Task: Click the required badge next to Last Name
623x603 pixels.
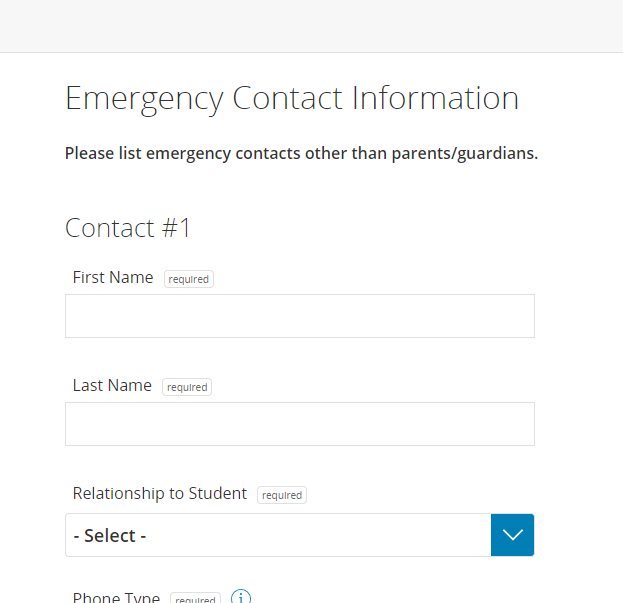Action: 187,387
